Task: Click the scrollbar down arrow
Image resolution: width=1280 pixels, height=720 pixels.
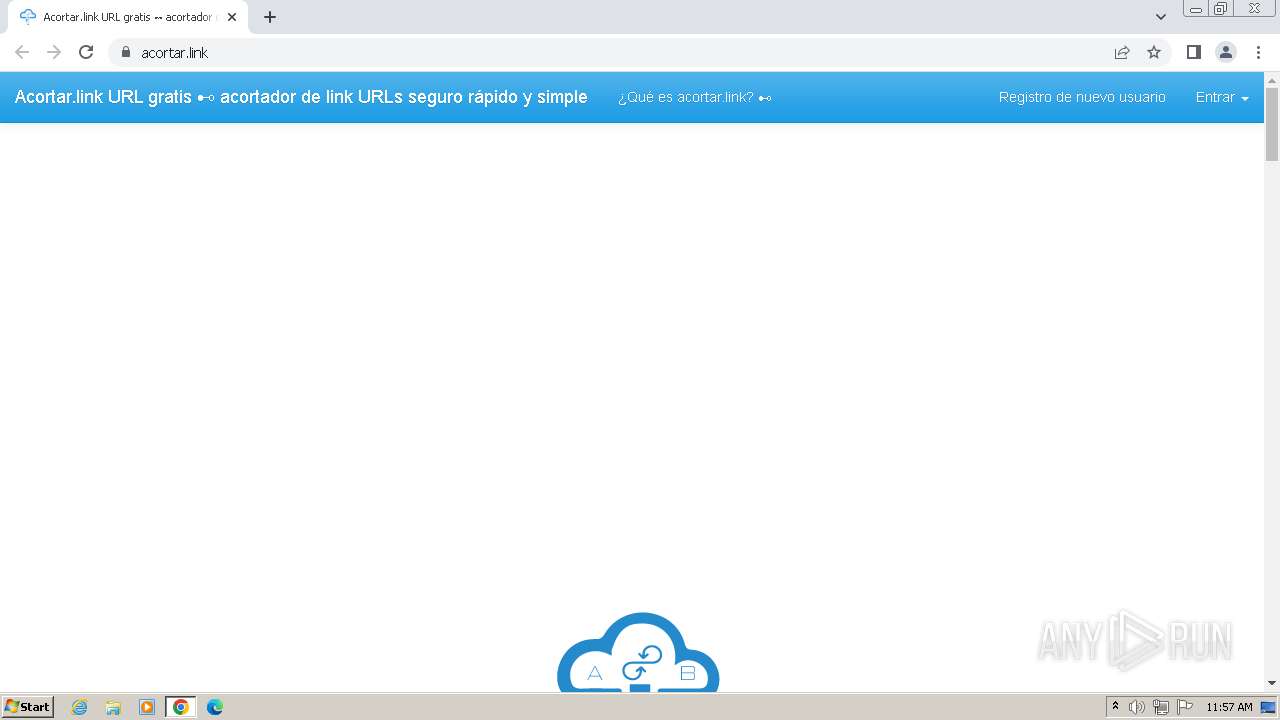Action: click(x=1272, y=683)
